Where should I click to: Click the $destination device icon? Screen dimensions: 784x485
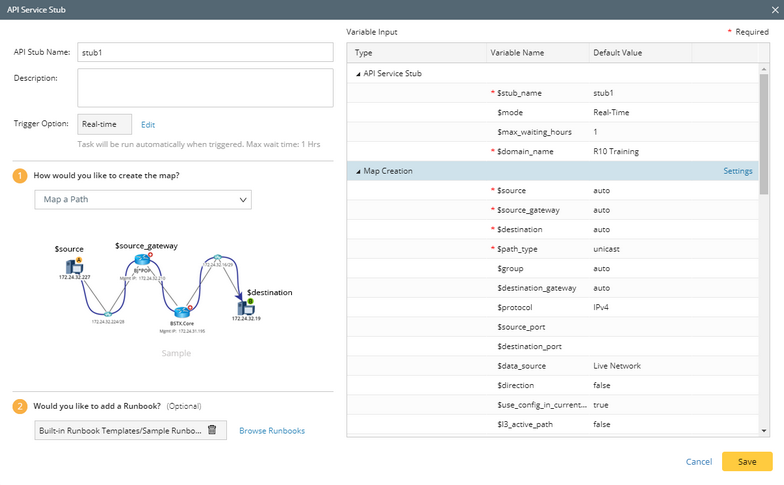[246, 306]
